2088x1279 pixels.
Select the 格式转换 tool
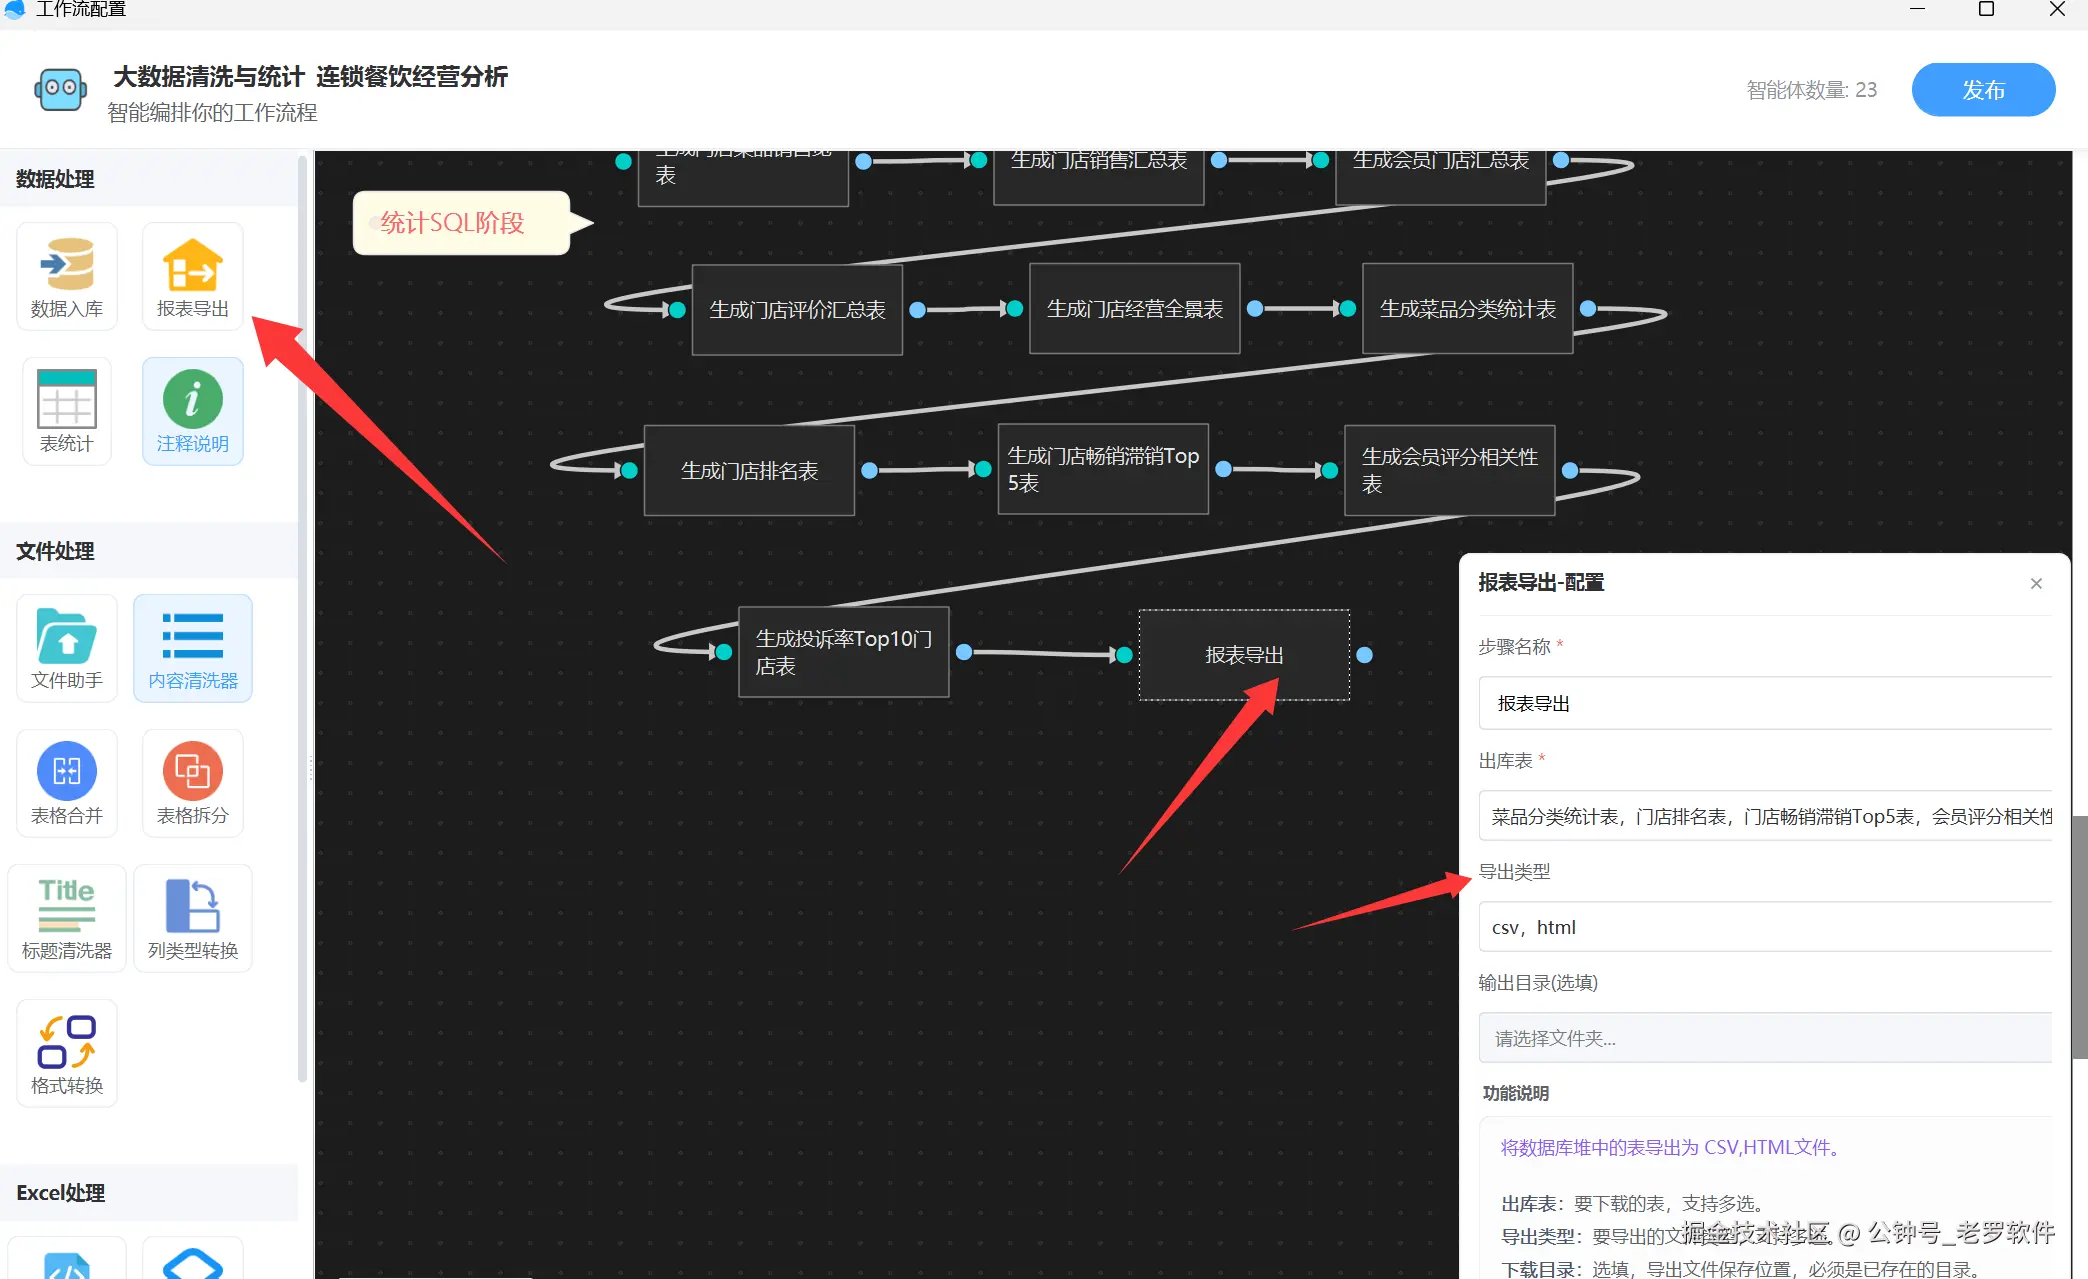[67, 1053]
